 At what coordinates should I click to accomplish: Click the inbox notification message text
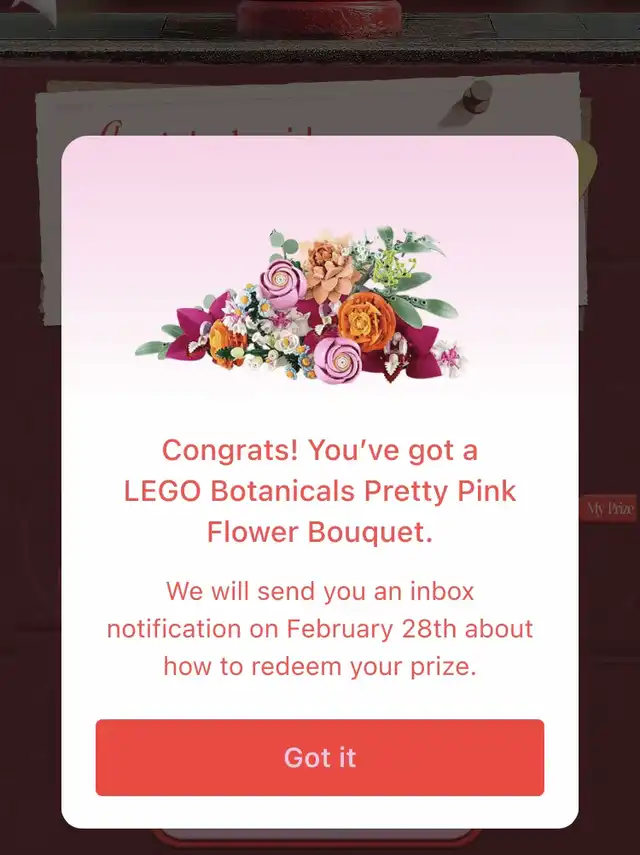click(320, 628)
